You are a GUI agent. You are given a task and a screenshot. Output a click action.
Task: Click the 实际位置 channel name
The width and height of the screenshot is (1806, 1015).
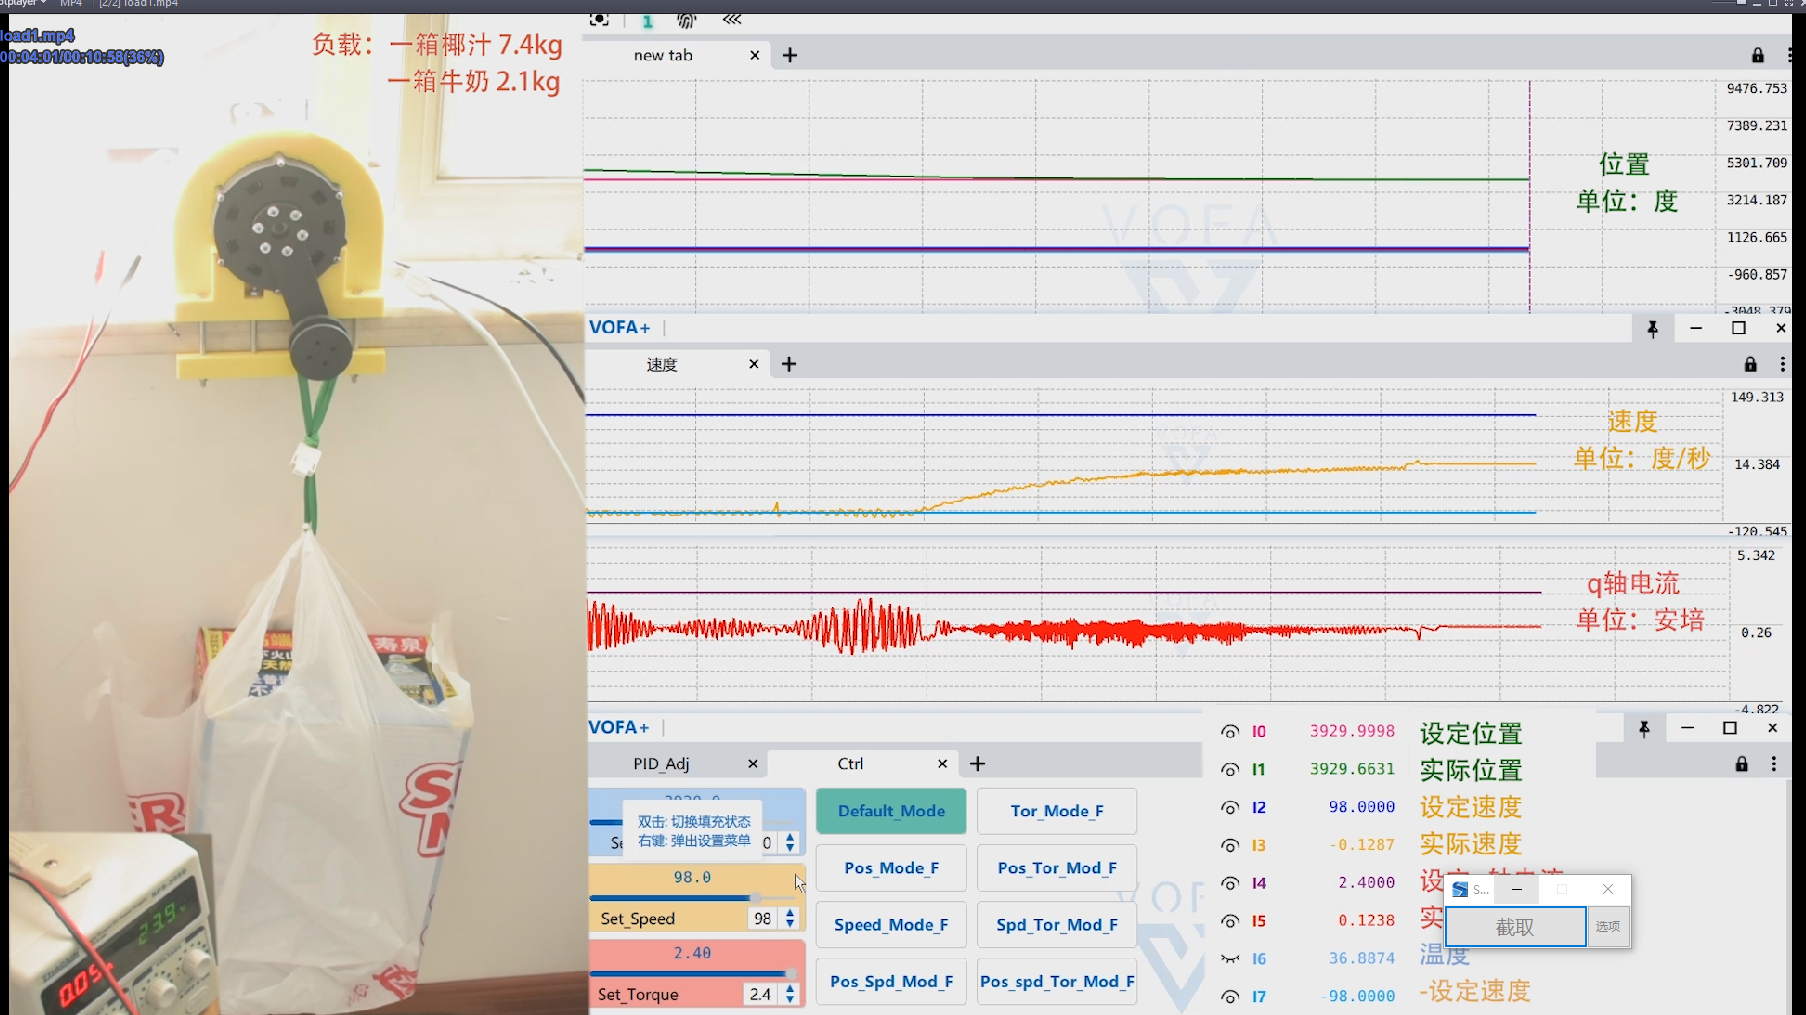(x=1471, y=770)
